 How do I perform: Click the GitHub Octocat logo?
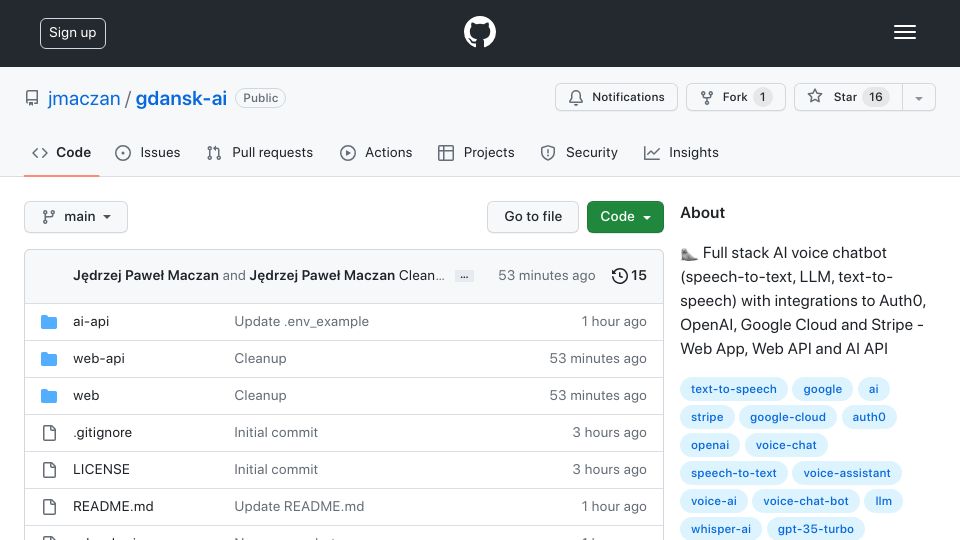tap(479, 32)
